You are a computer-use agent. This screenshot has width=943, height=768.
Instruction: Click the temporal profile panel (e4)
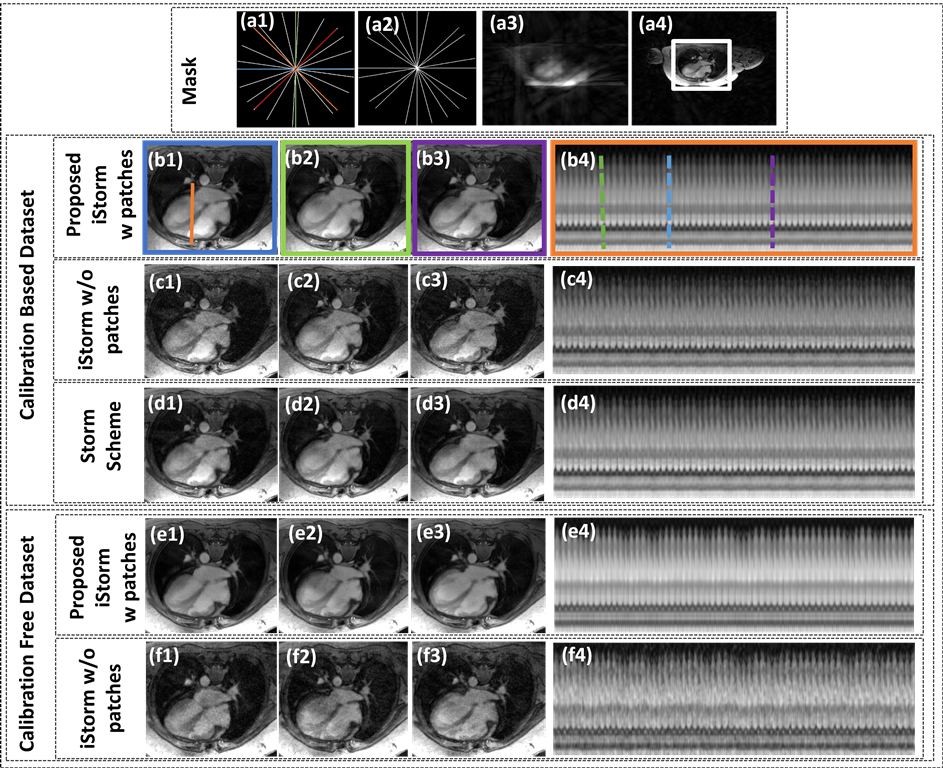tap(733, 575)
